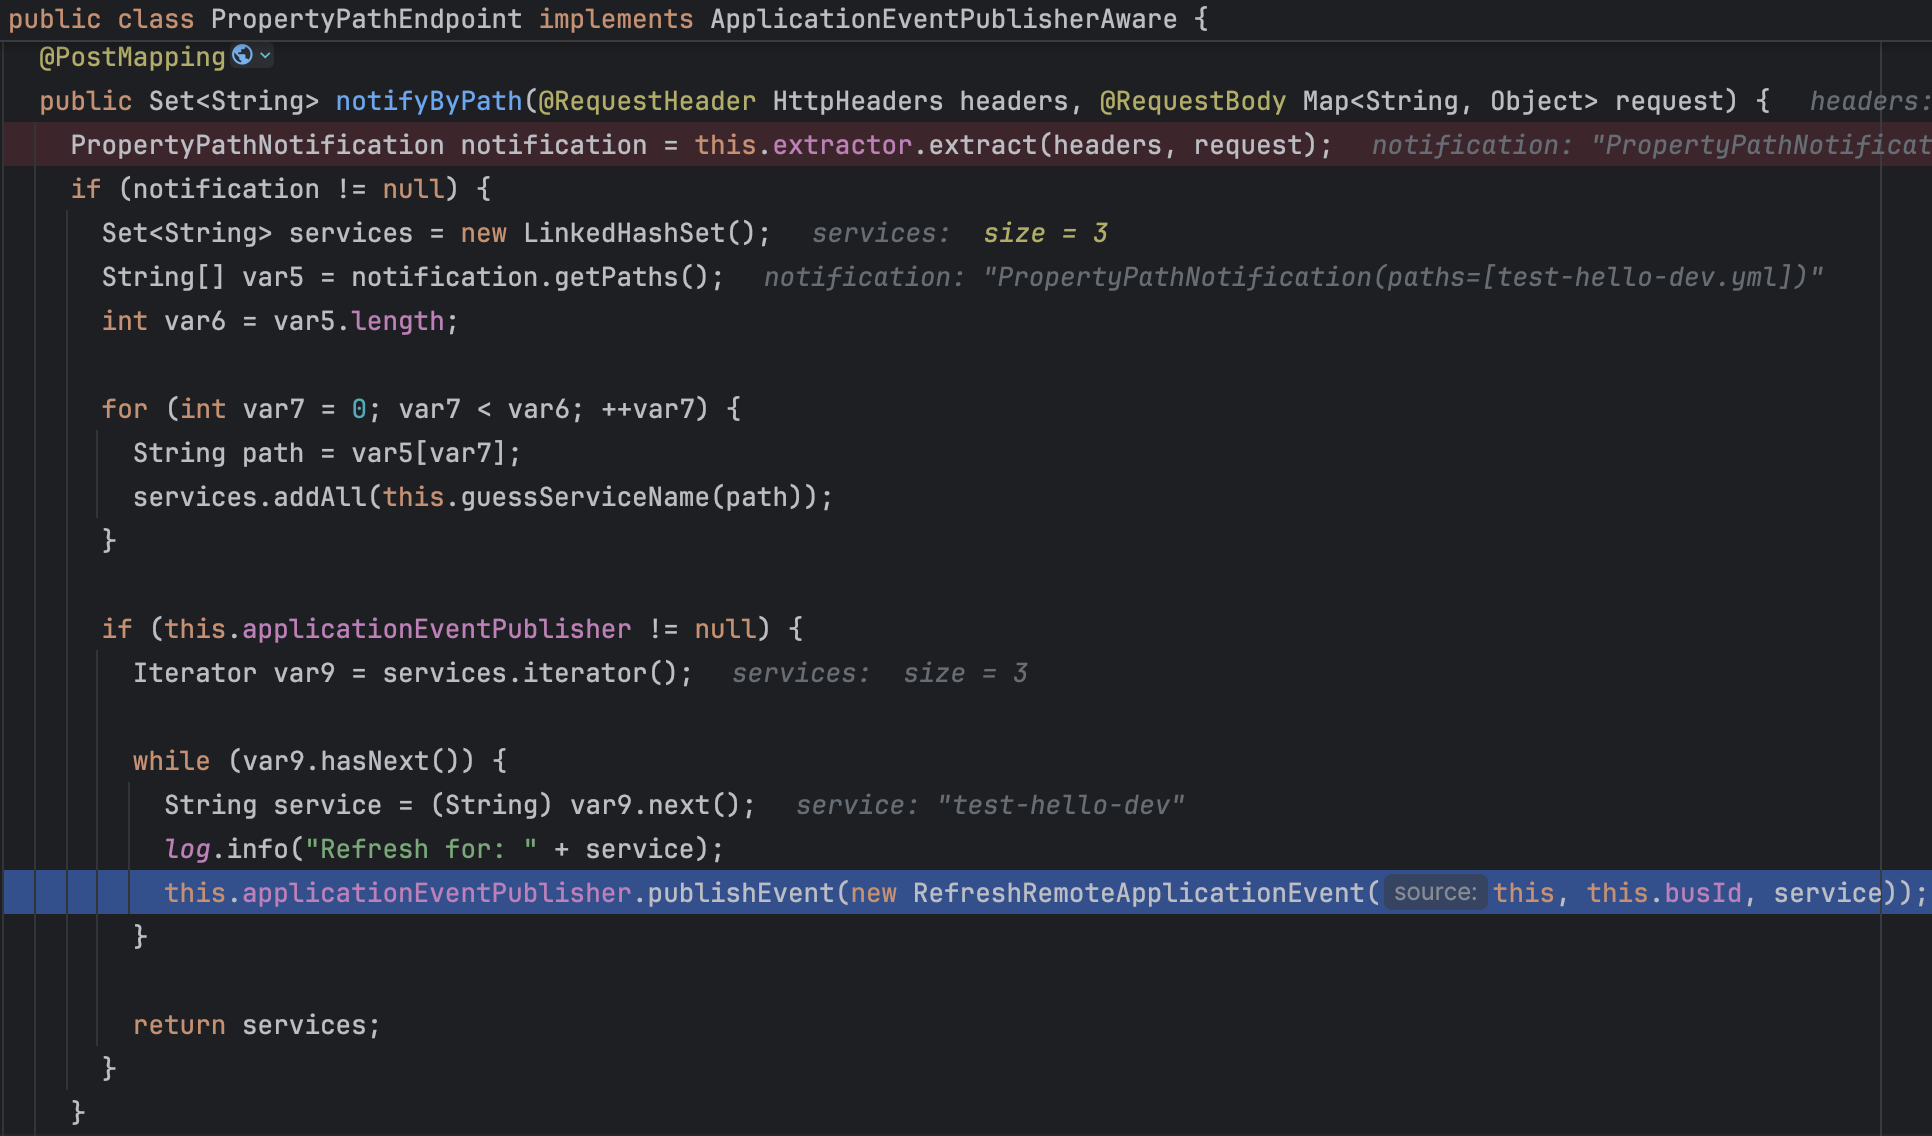Click the log identifier before .info
The width and height of the screenshot is (1932, 1136).
(x=187, y=849)
